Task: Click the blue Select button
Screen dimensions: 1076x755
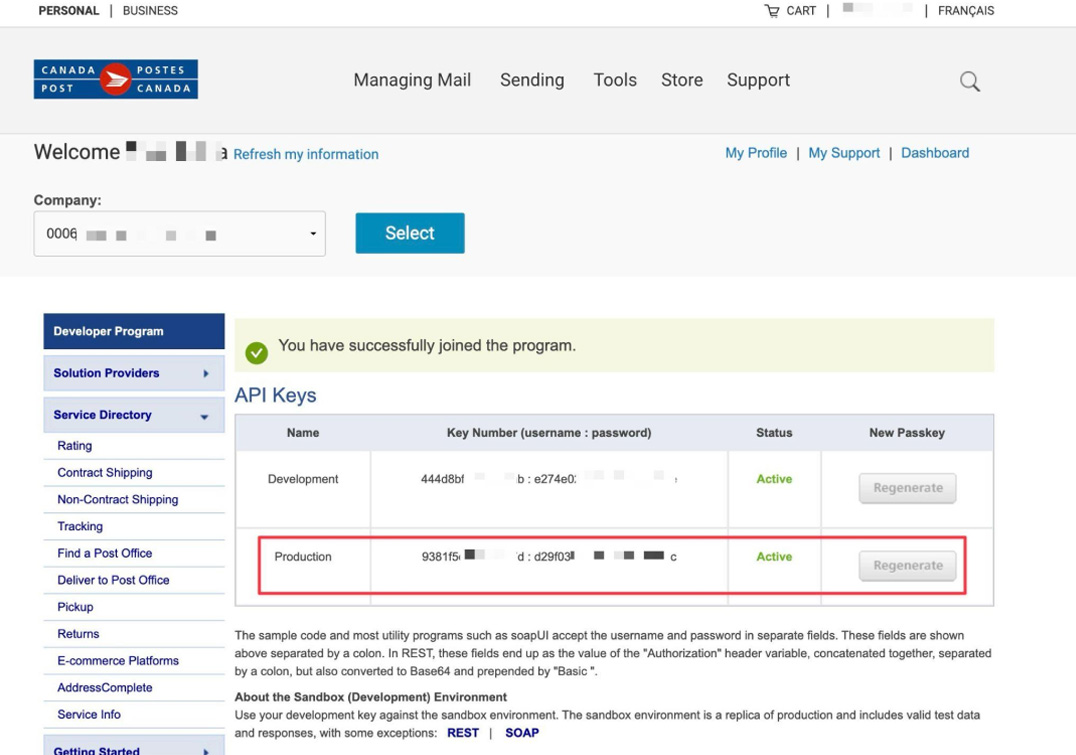Action: point(410,233)
